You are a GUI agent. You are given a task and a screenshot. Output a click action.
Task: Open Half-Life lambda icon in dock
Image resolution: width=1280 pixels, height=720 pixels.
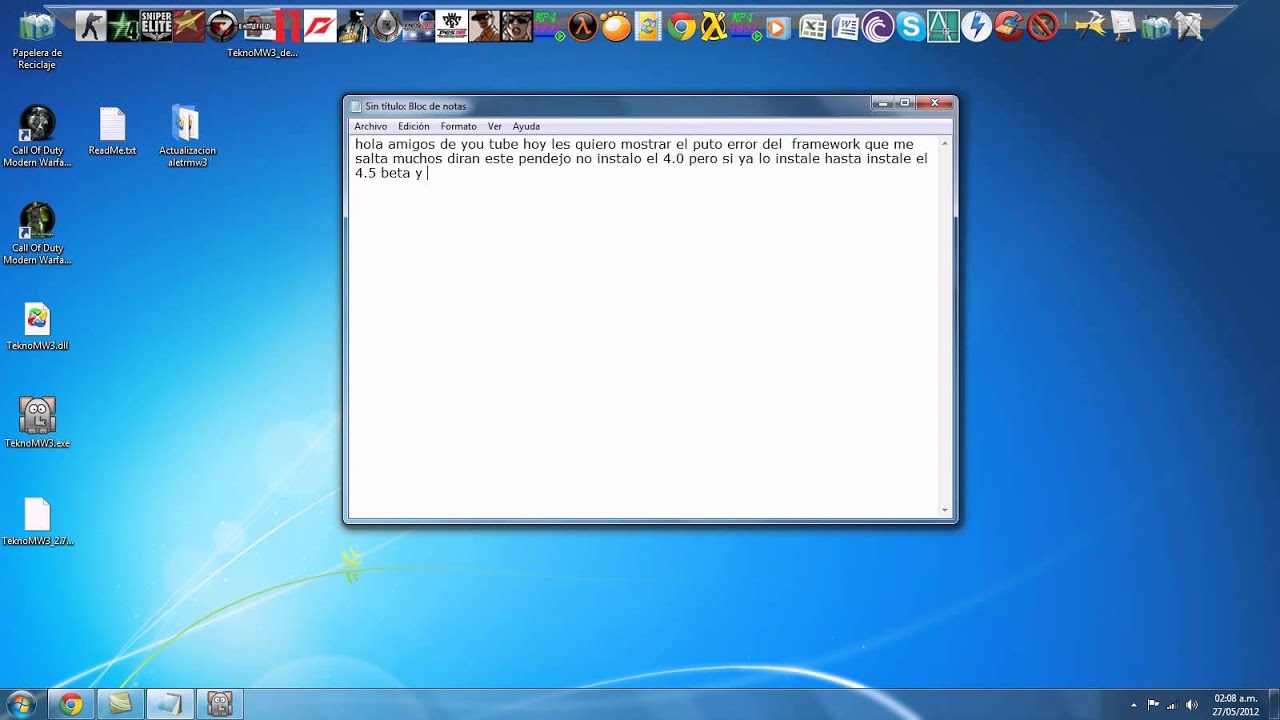[583, 26]
